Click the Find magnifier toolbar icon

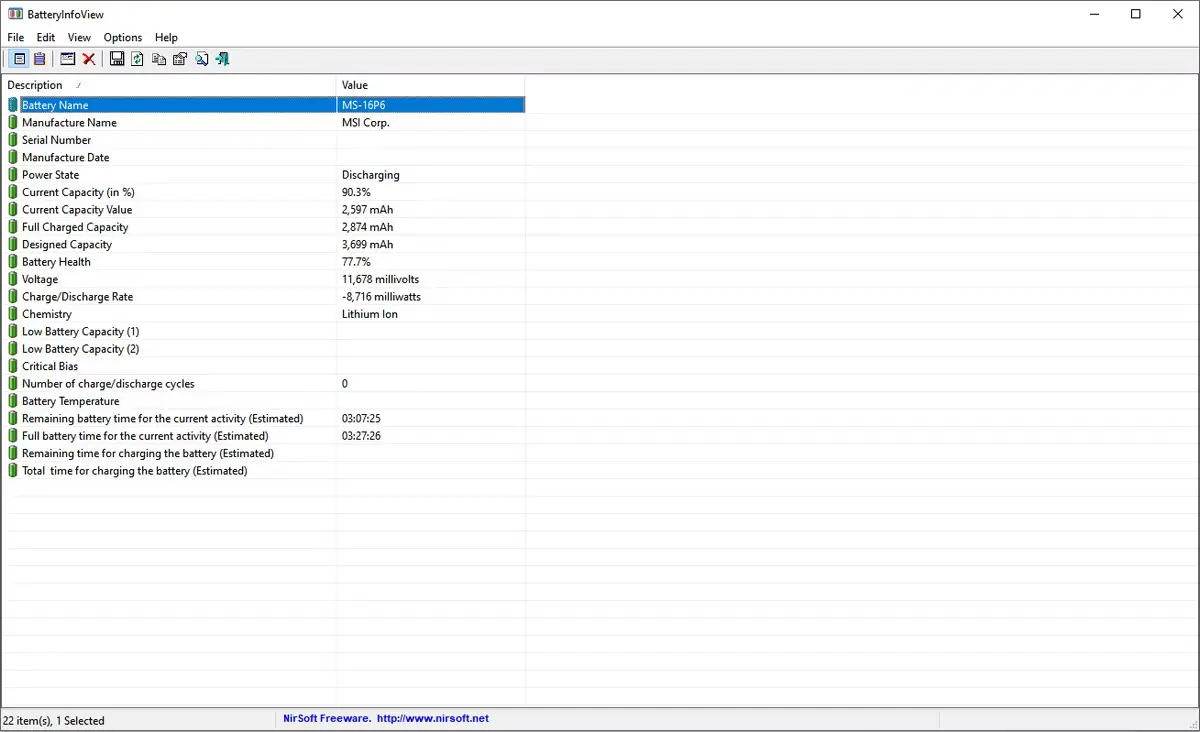tap(202, 59)
